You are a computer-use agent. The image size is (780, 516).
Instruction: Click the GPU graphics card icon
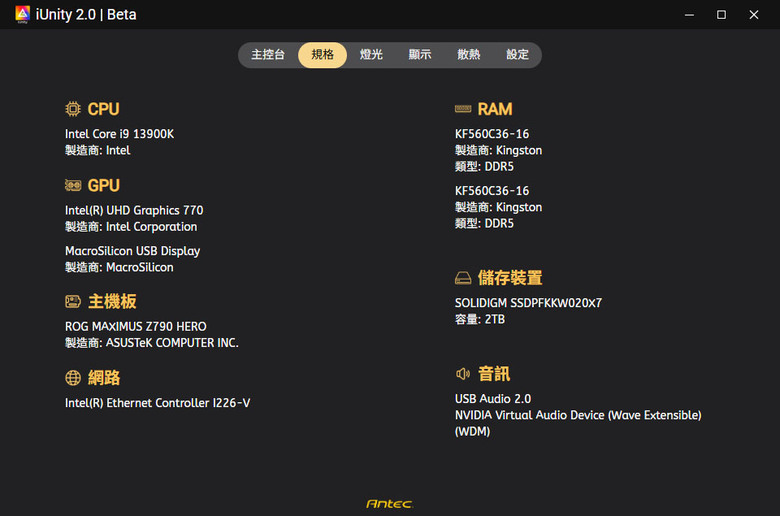click(x=73, y=186)
